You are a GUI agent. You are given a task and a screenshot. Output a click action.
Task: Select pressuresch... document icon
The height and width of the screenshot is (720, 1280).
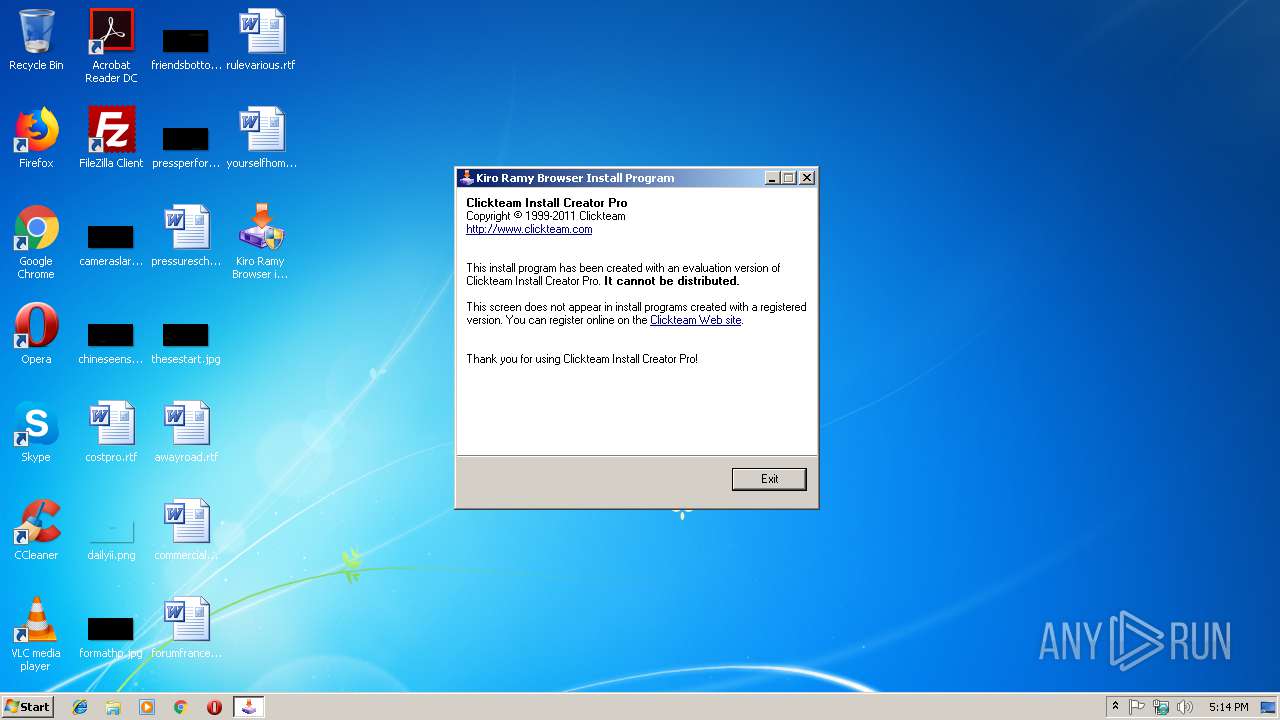186,236
